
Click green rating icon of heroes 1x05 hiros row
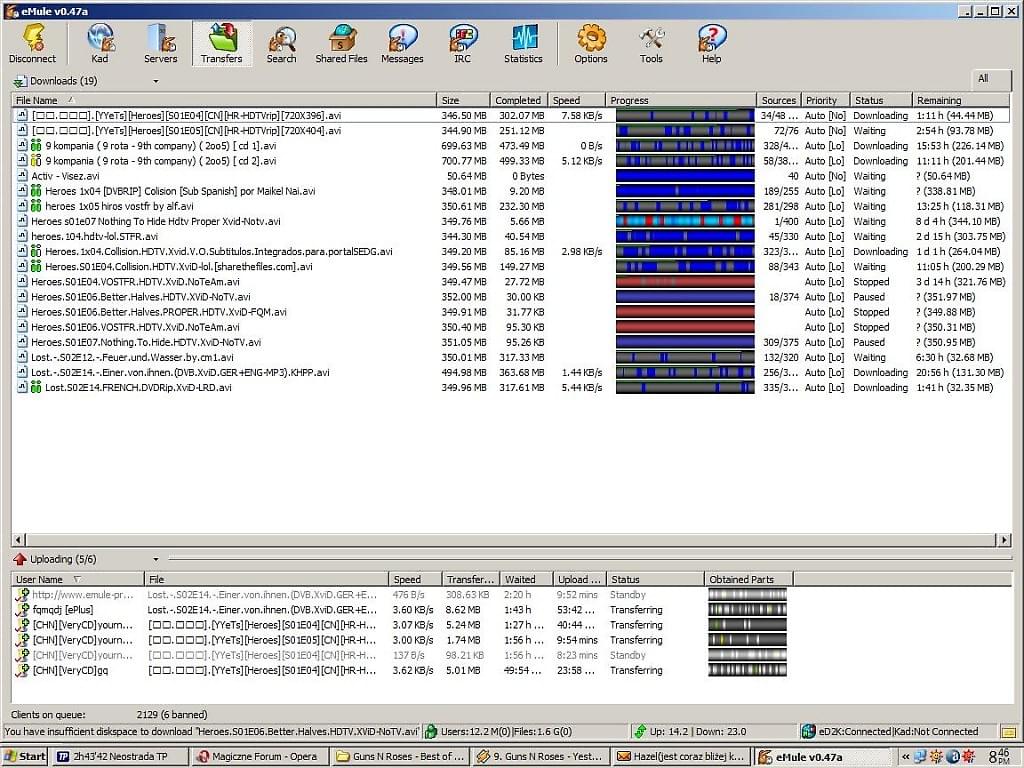pyautogui.click(x=36, y=206)
